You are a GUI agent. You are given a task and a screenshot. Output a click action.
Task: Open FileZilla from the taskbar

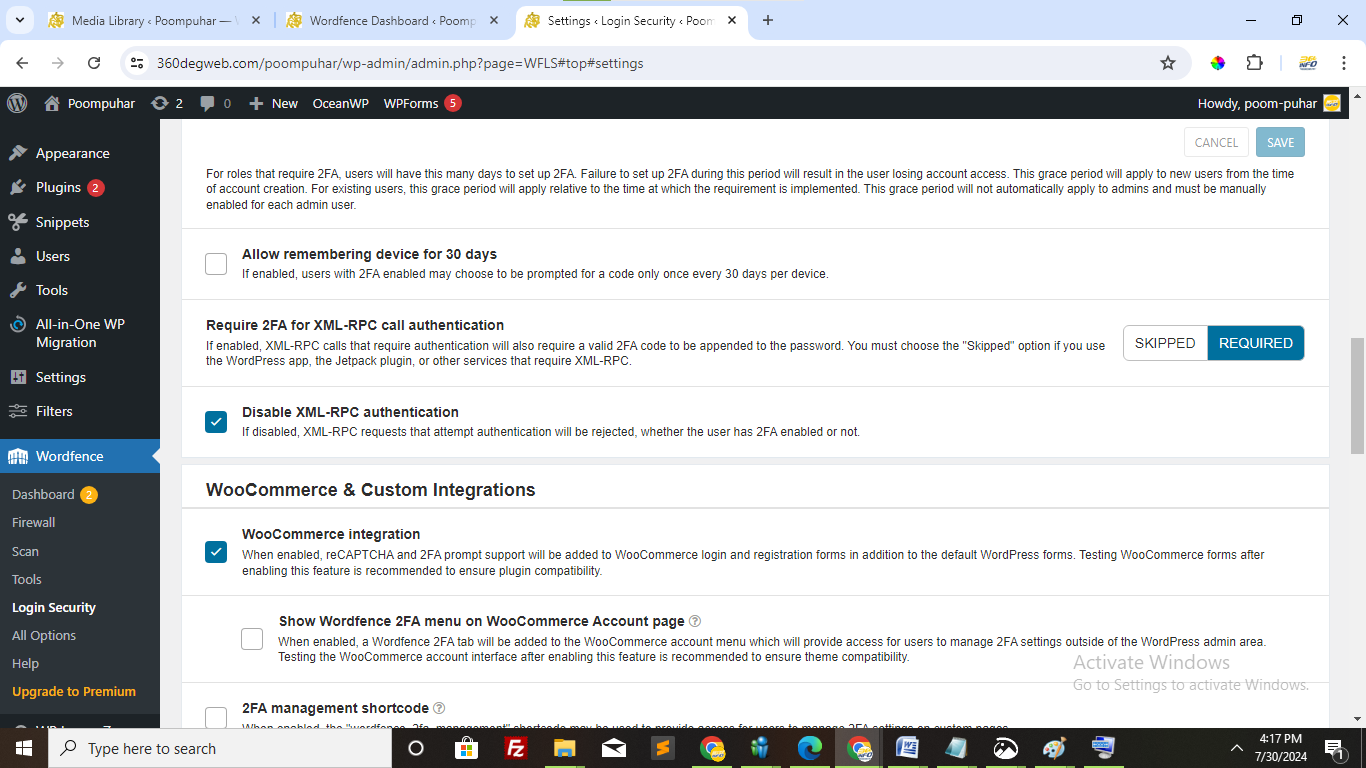516,748
